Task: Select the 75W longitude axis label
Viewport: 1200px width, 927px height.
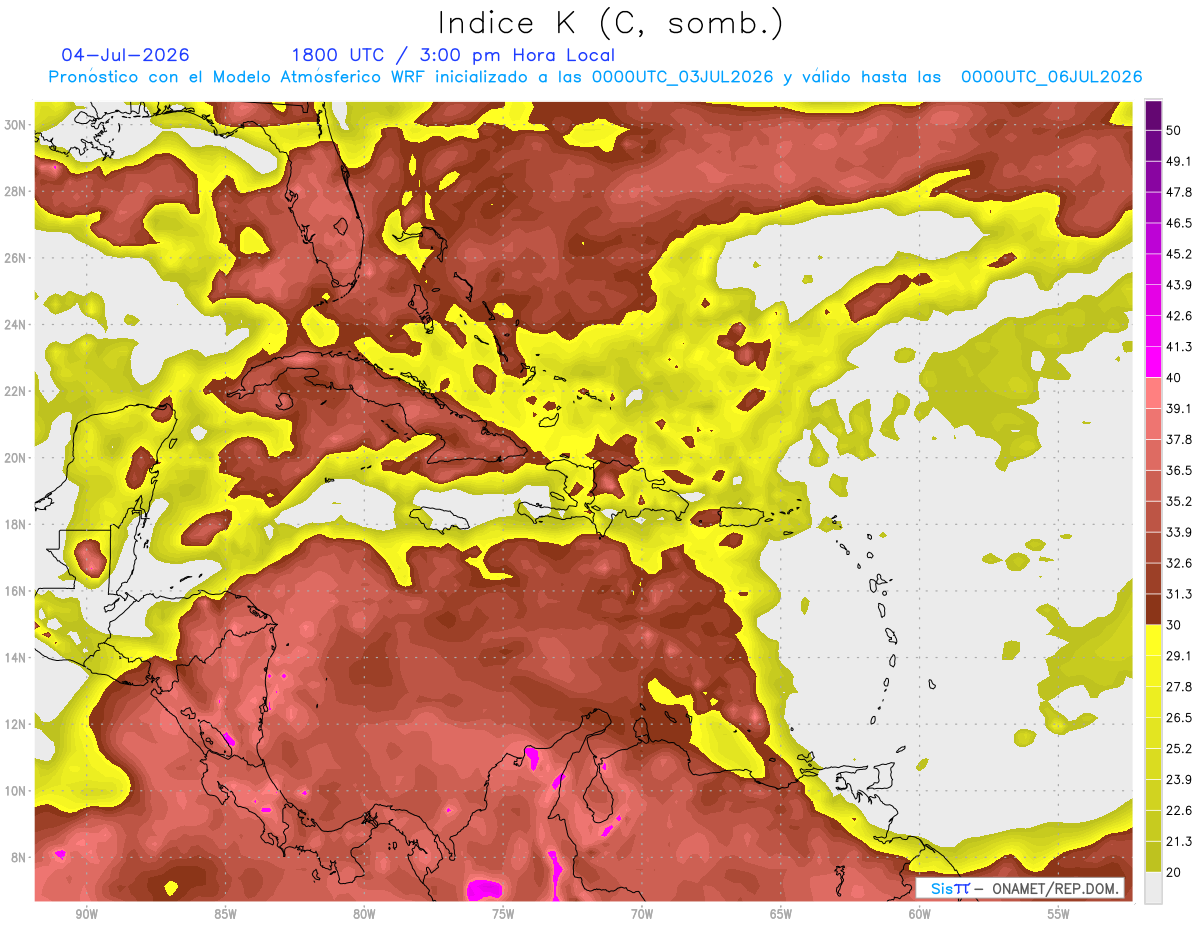Action: (x=503, y=915)
